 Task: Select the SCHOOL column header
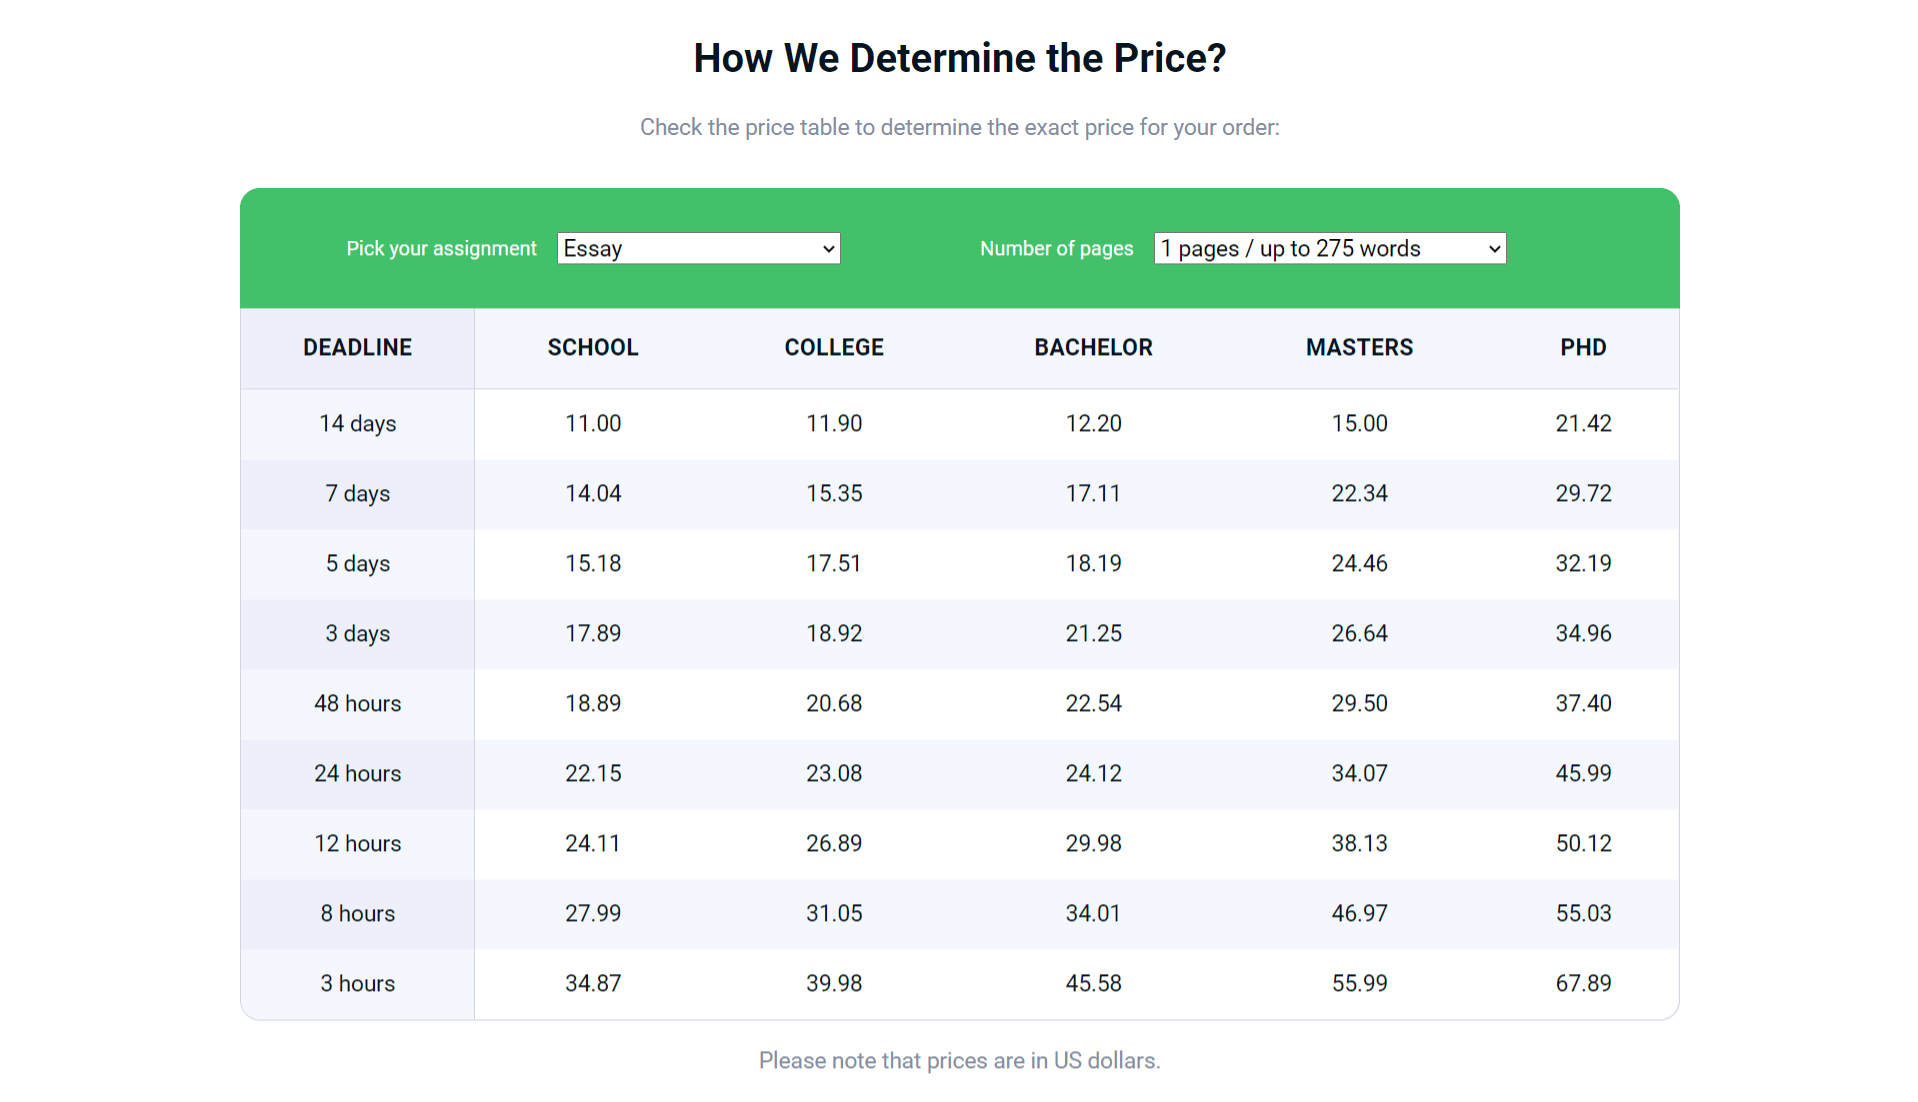coord(592,347)
